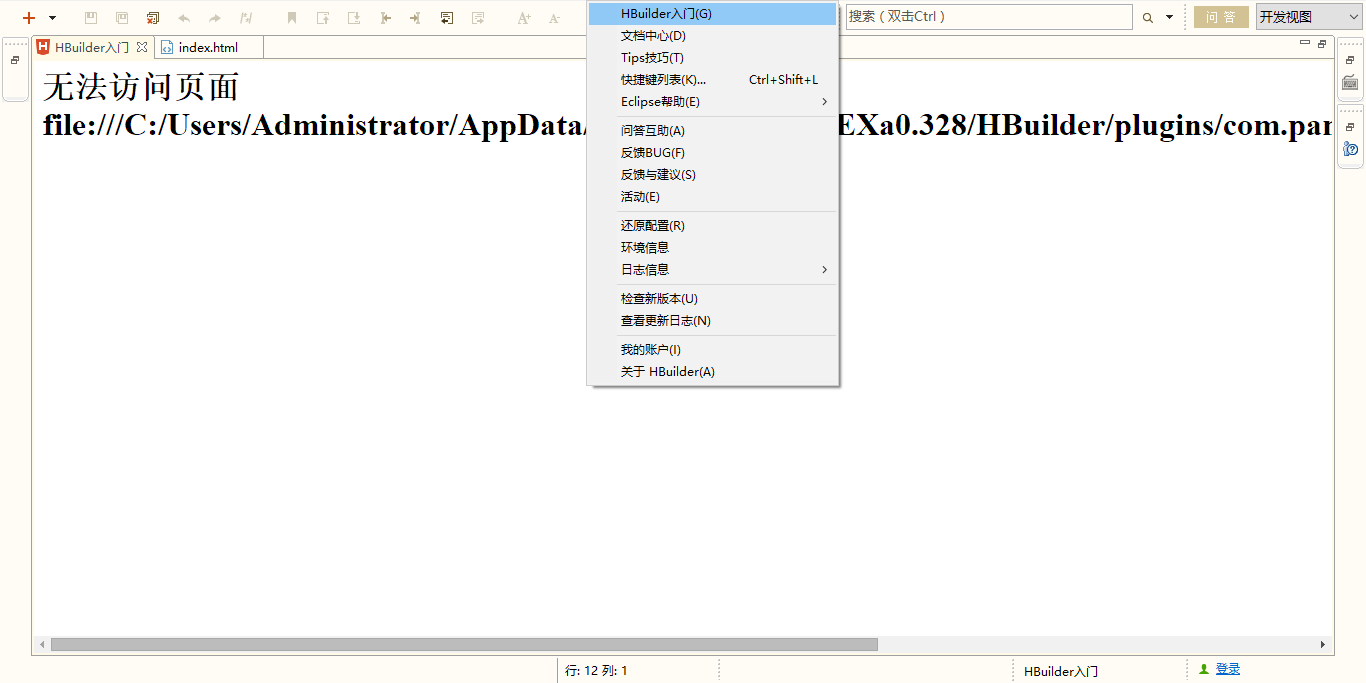Click the next bookmark down-arrow icon

354,18
